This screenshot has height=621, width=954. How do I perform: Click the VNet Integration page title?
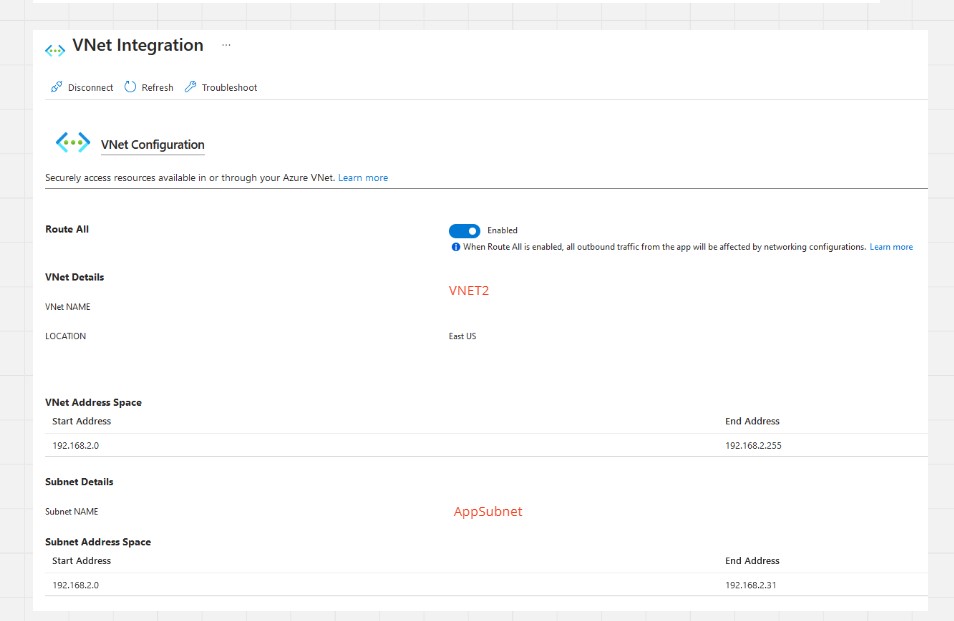click(138, 45)
